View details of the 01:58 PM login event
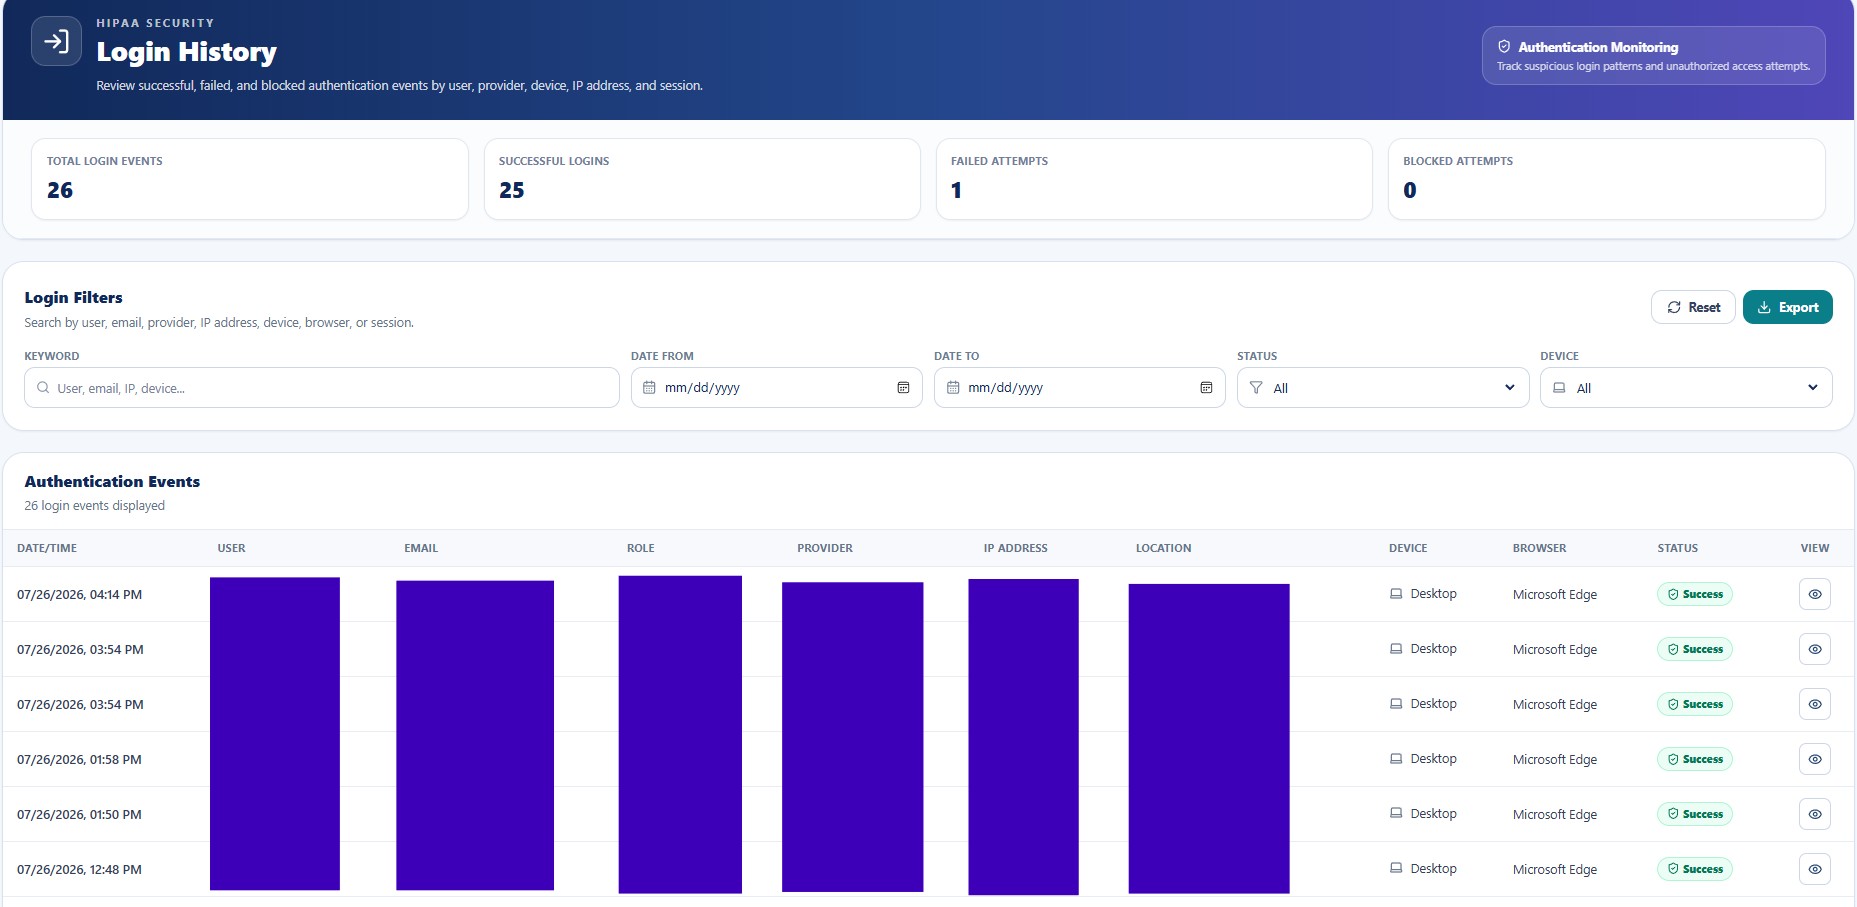This screenshot has width=1857, height=907. [1815, 759]
